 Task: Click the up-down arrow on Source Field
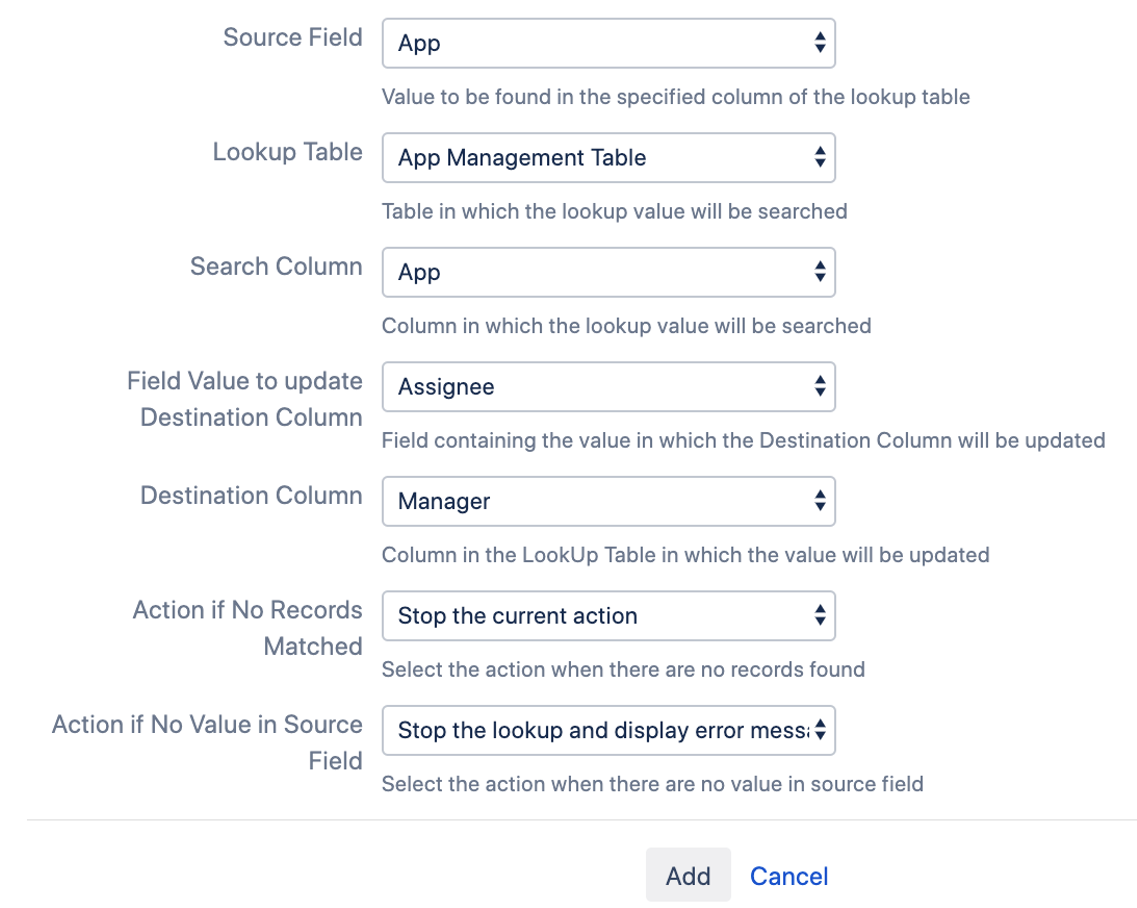pos(819,43)
